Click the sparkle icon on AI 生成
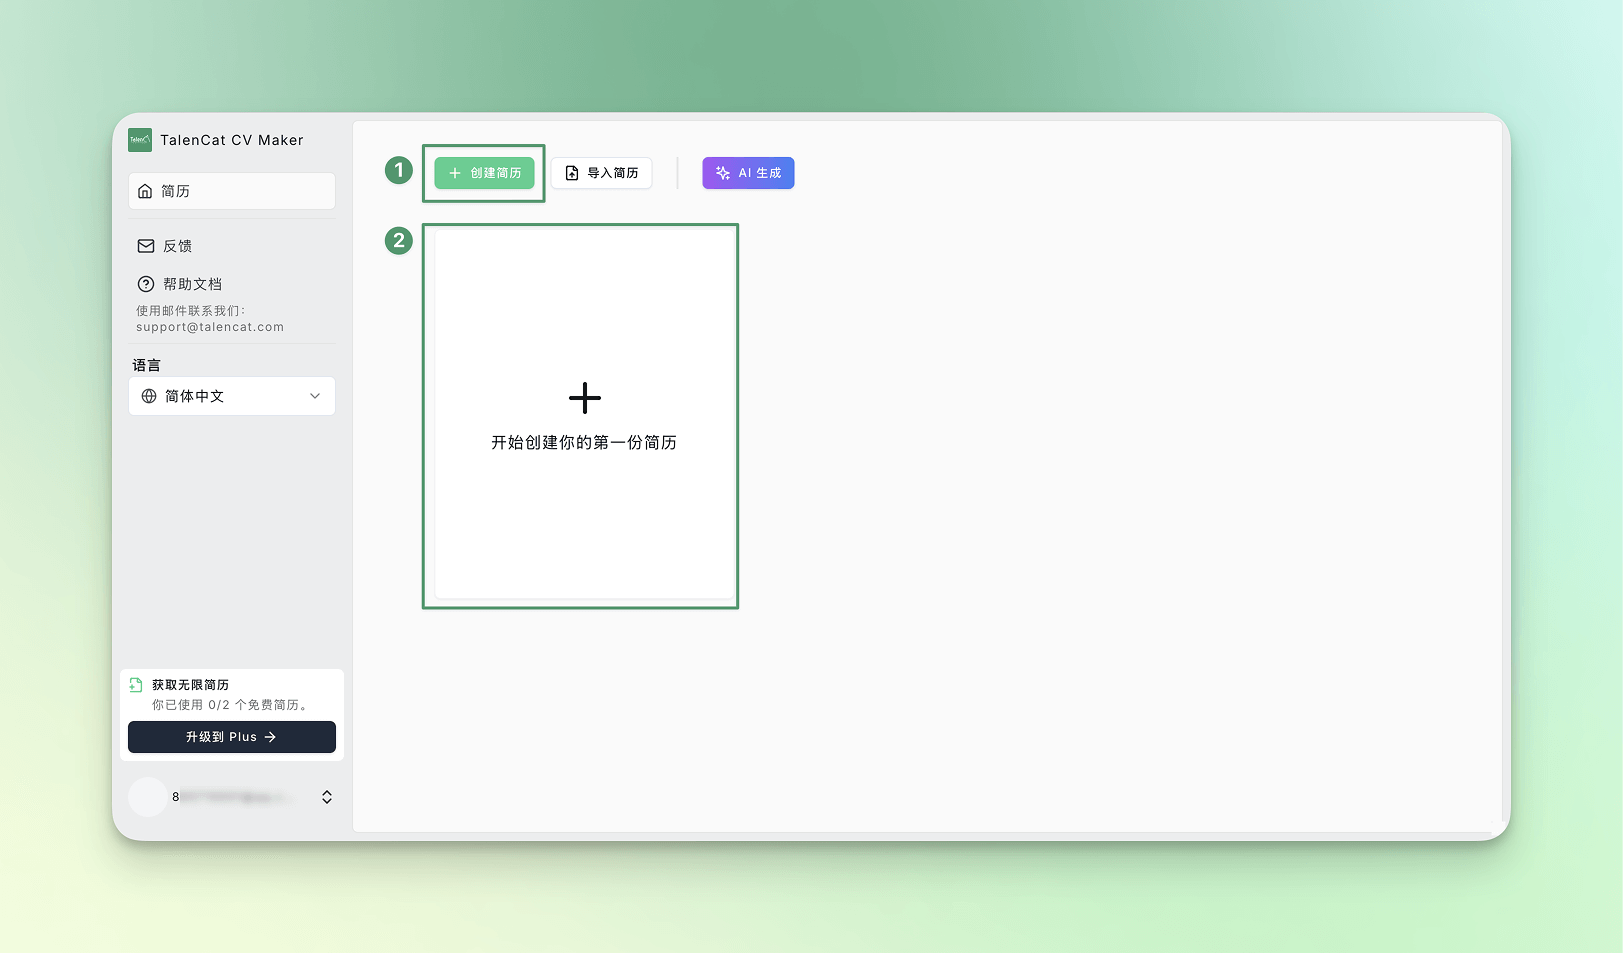1623x953 pixels. pos(723,173)
